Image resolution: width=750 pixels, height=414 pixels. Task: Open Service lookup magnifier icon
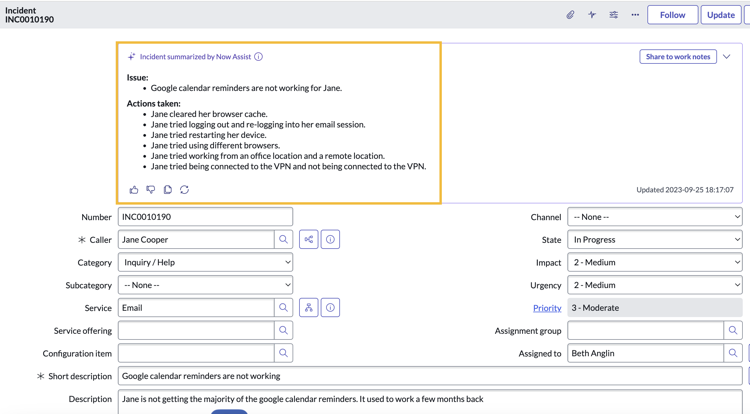283,308
